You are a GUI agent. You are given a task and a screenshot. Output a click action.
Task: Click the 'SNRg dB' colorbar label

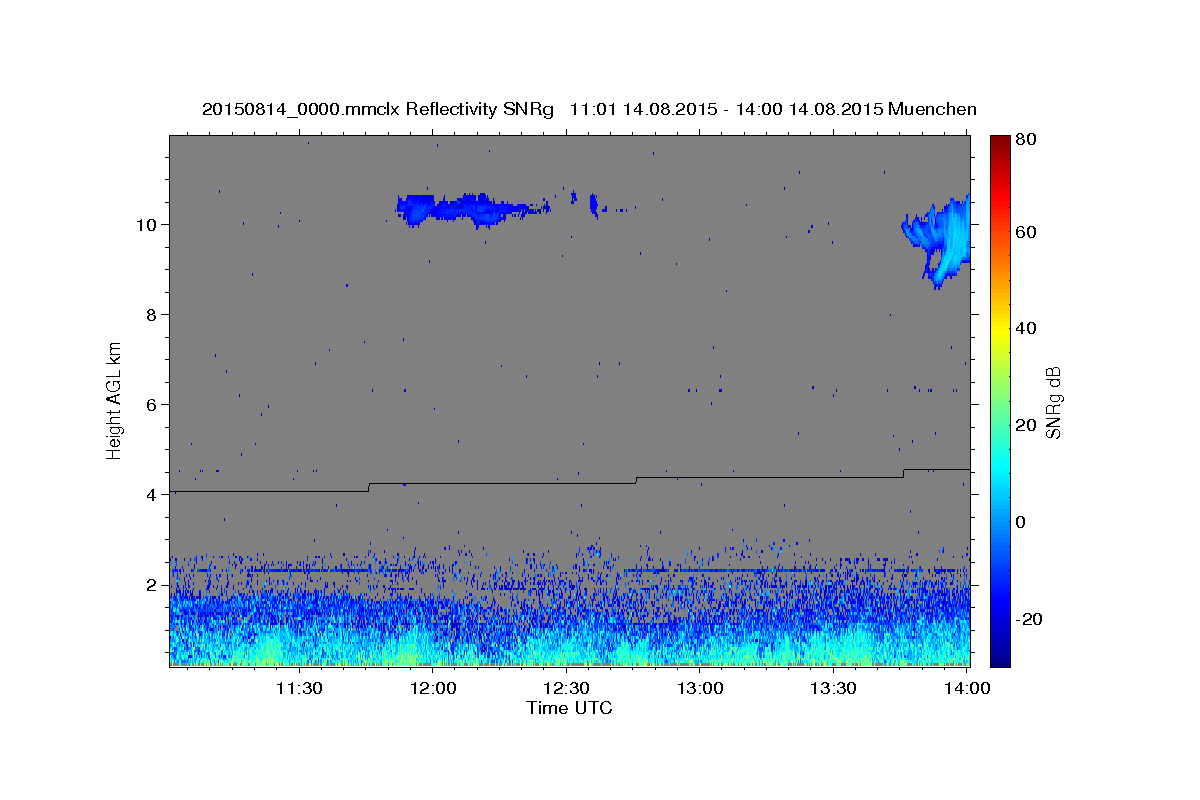[x=1052, y=402]
